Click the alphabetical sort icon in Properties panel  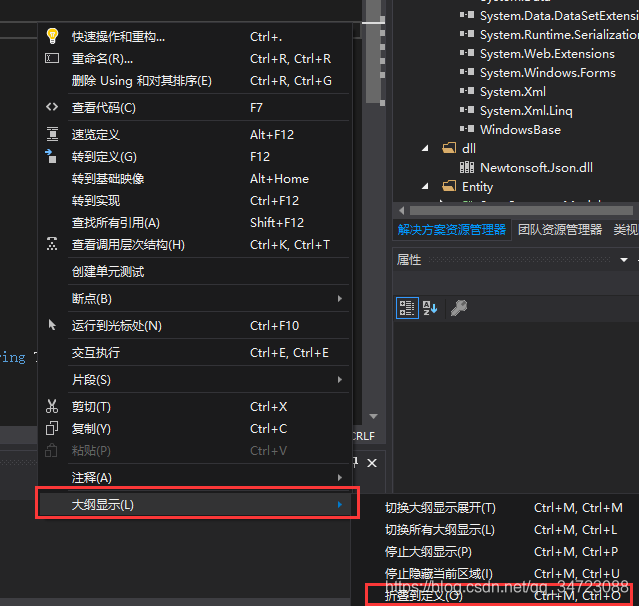click(x=430, y=308)
